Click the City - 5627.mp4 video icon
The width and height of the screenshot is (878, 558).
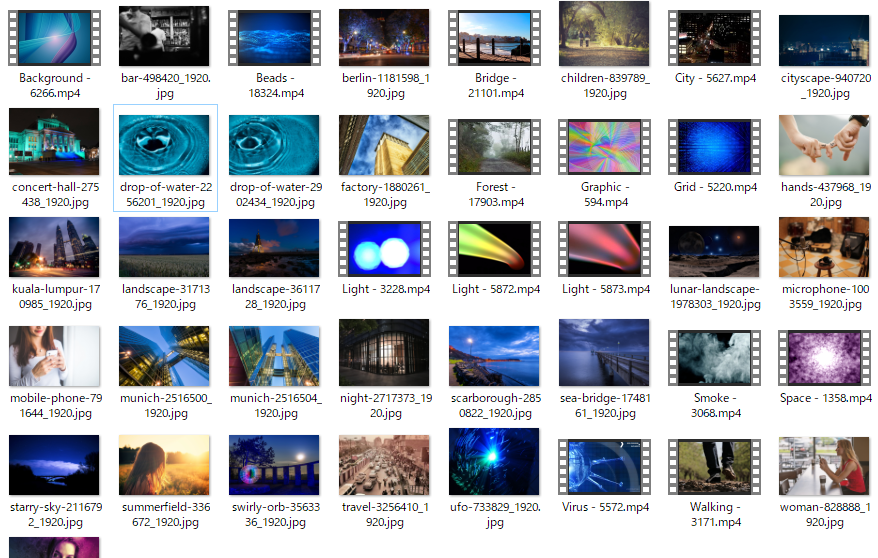coord(714,38)
